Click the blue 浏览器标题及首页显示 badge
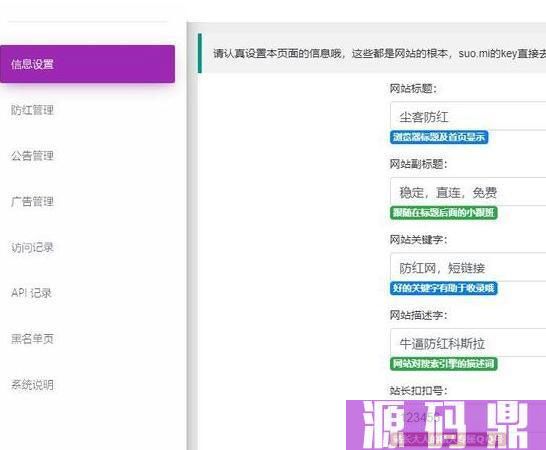This screenshot has height=450, width=546. point(439,137)
